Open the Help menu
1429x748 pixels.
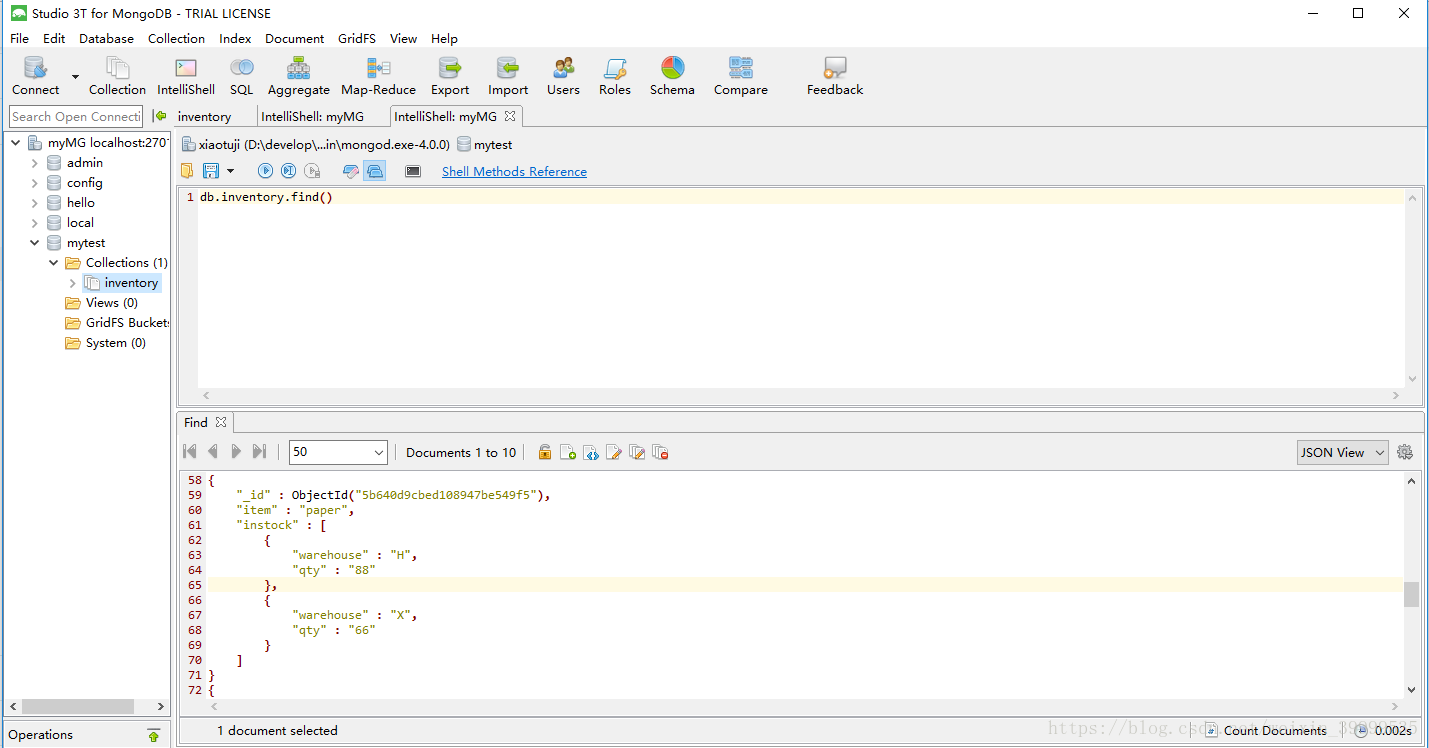(x=444, y=39)
